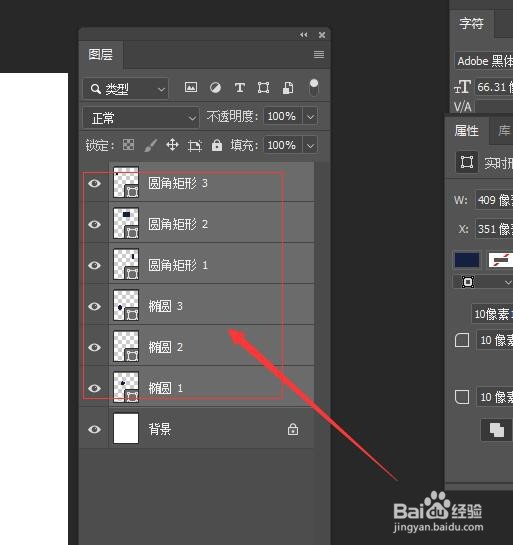Open the Adobe 黑体 font dropdown
Screen dimensions: 513x545
484,61
